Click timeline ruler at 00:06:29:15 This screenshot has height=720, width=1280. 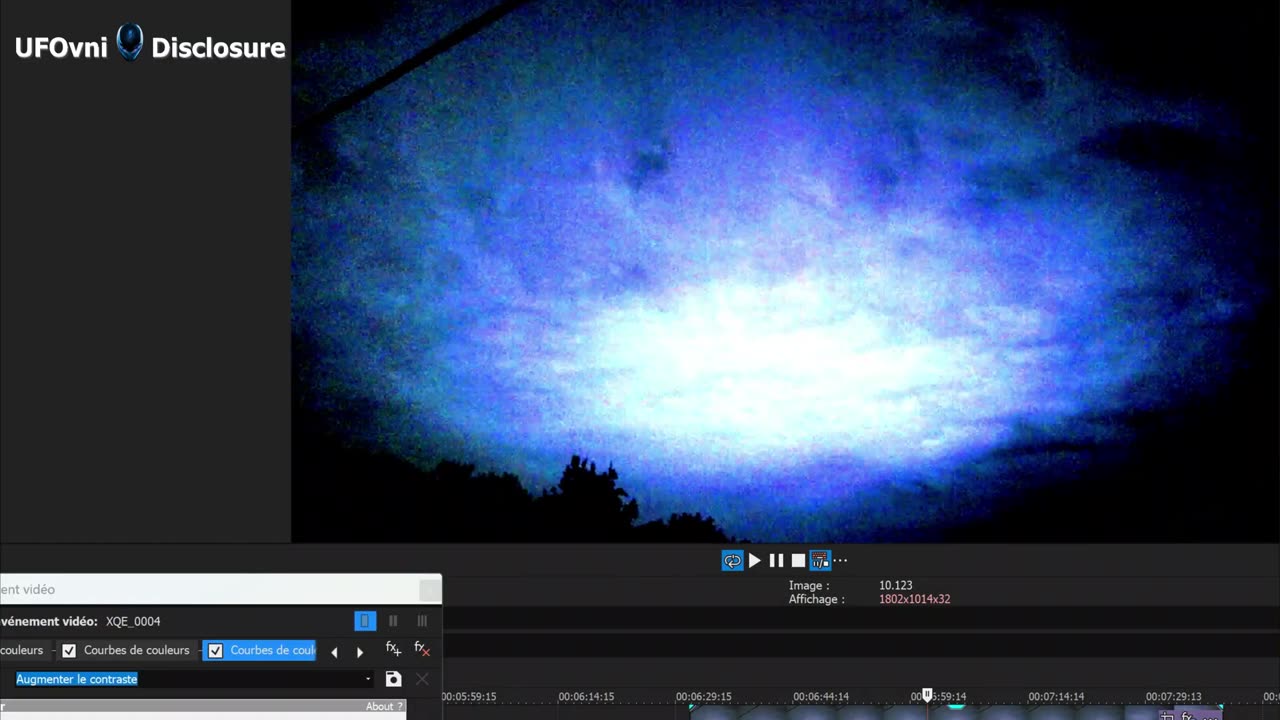(x=703, y=697)
